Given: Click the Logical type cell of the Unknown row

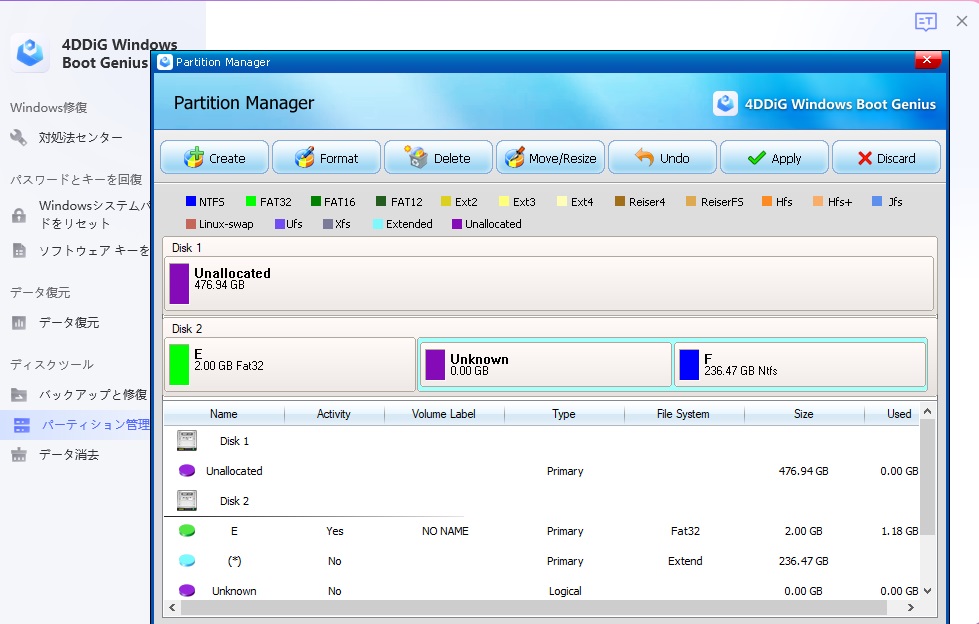Looking at the screenshot, I should (x=565, y=591).
